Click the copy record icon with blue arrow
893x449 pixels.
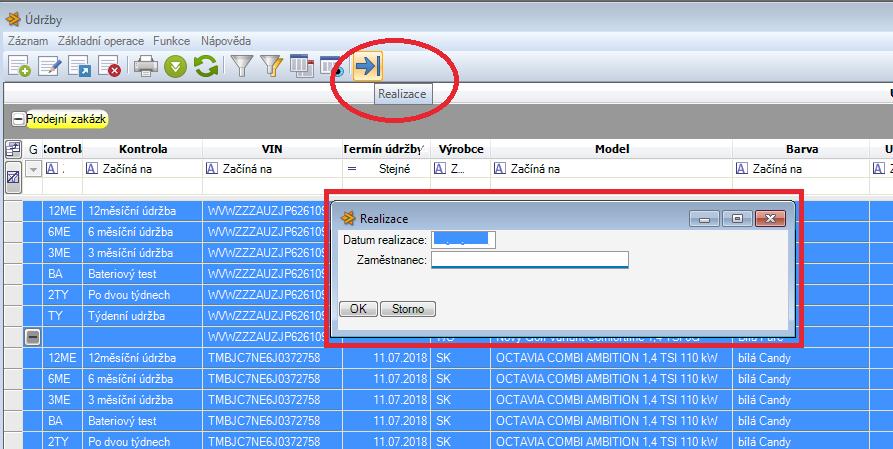coord(79,66)
